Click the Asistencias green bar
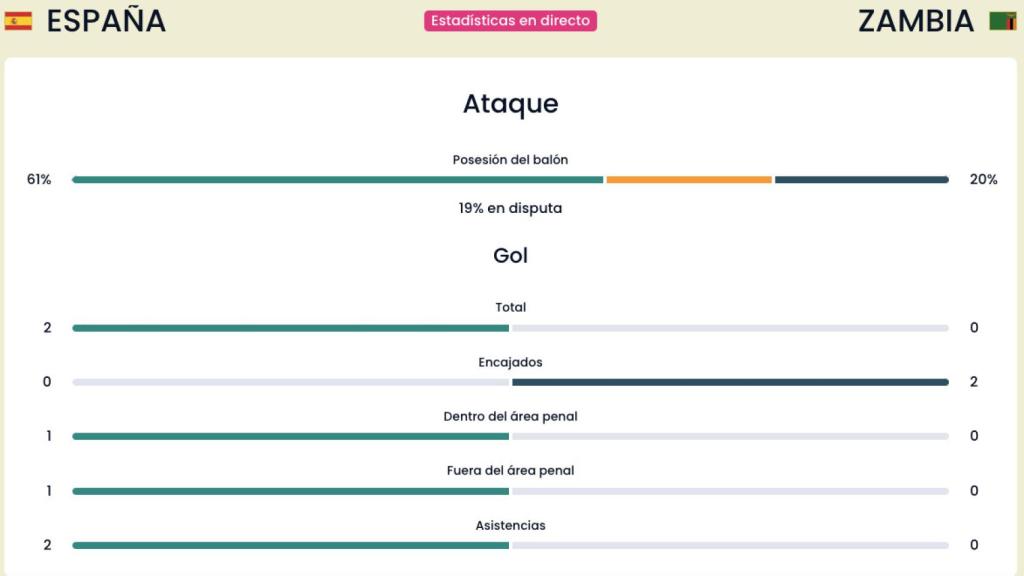The width and height of the screenshot is (1024, 576). pos(291,545)
